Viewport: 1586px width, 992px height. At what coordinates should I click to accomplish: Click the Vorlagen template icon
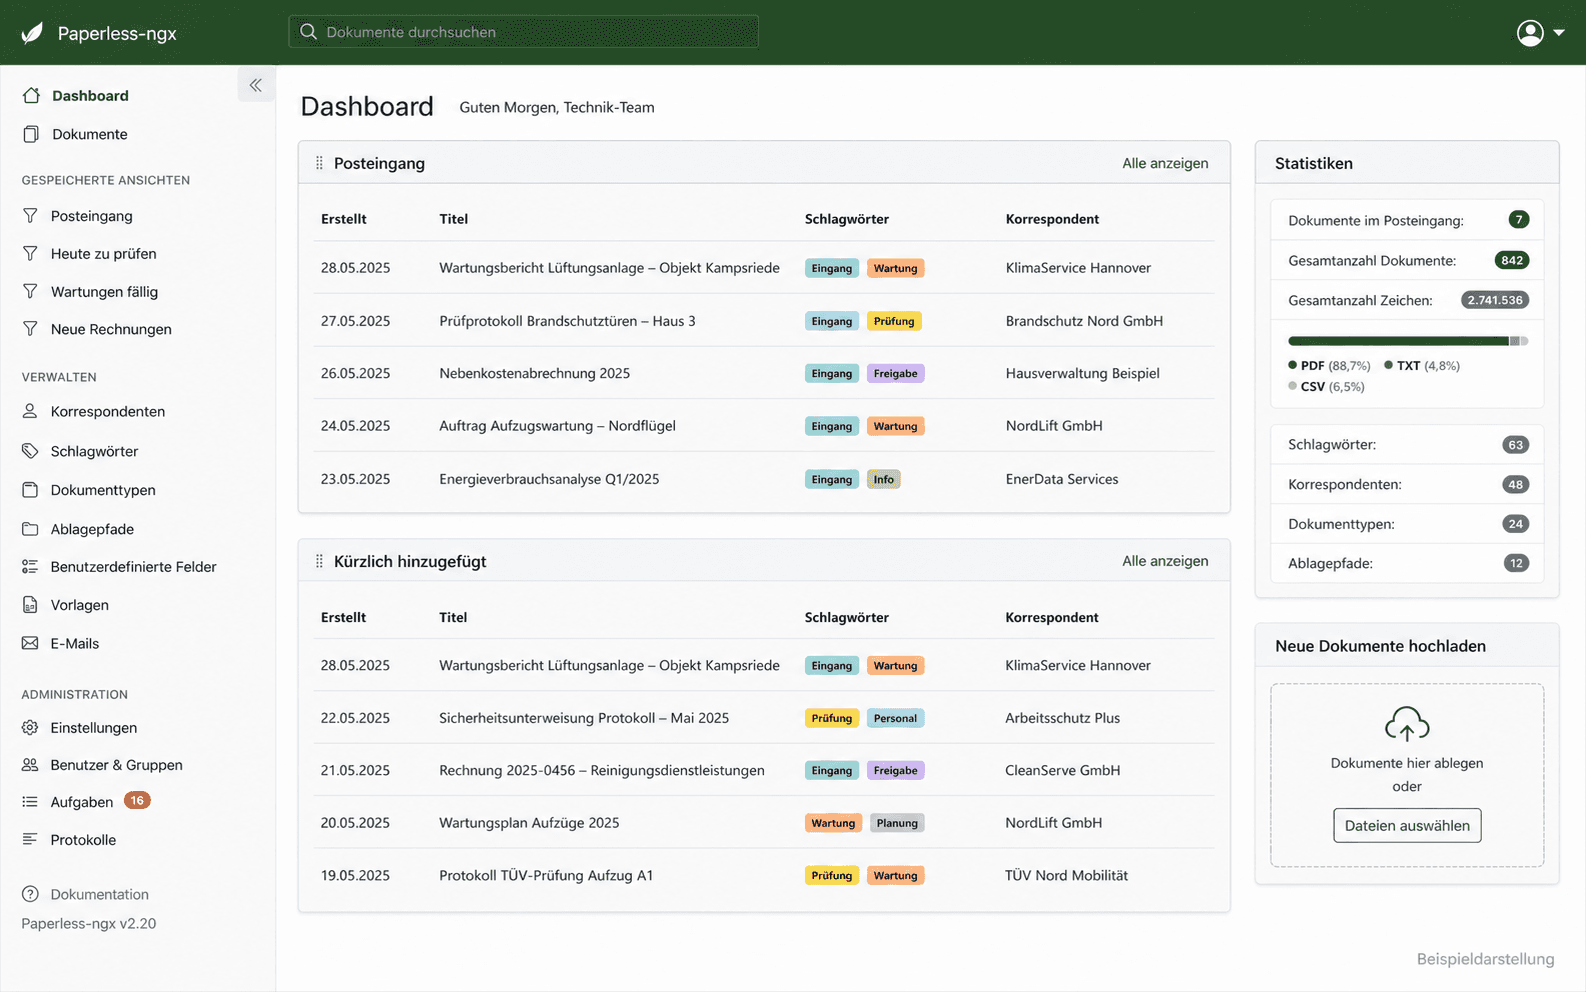click(30, 605)
